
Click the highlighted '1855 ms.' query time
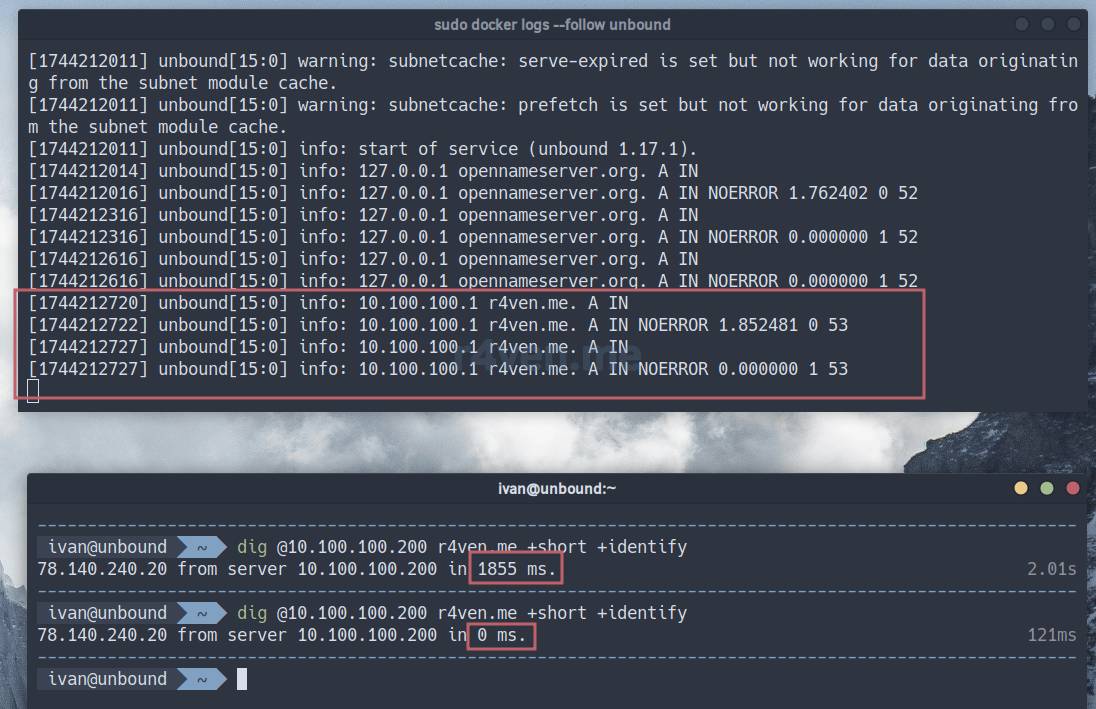517,569
